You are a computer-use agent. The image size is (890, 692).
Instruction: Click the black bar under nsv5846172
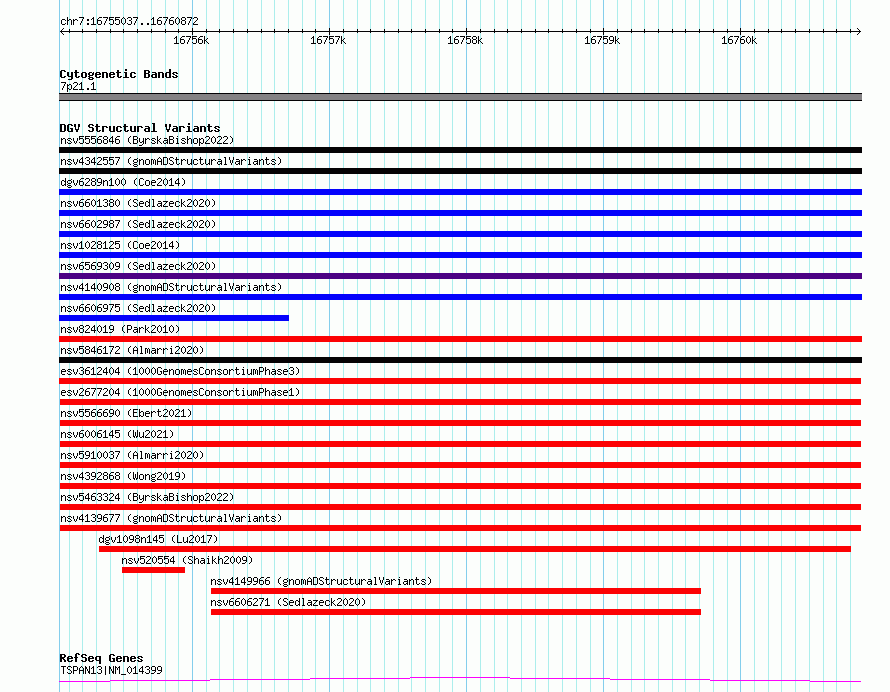pos(460,360)
